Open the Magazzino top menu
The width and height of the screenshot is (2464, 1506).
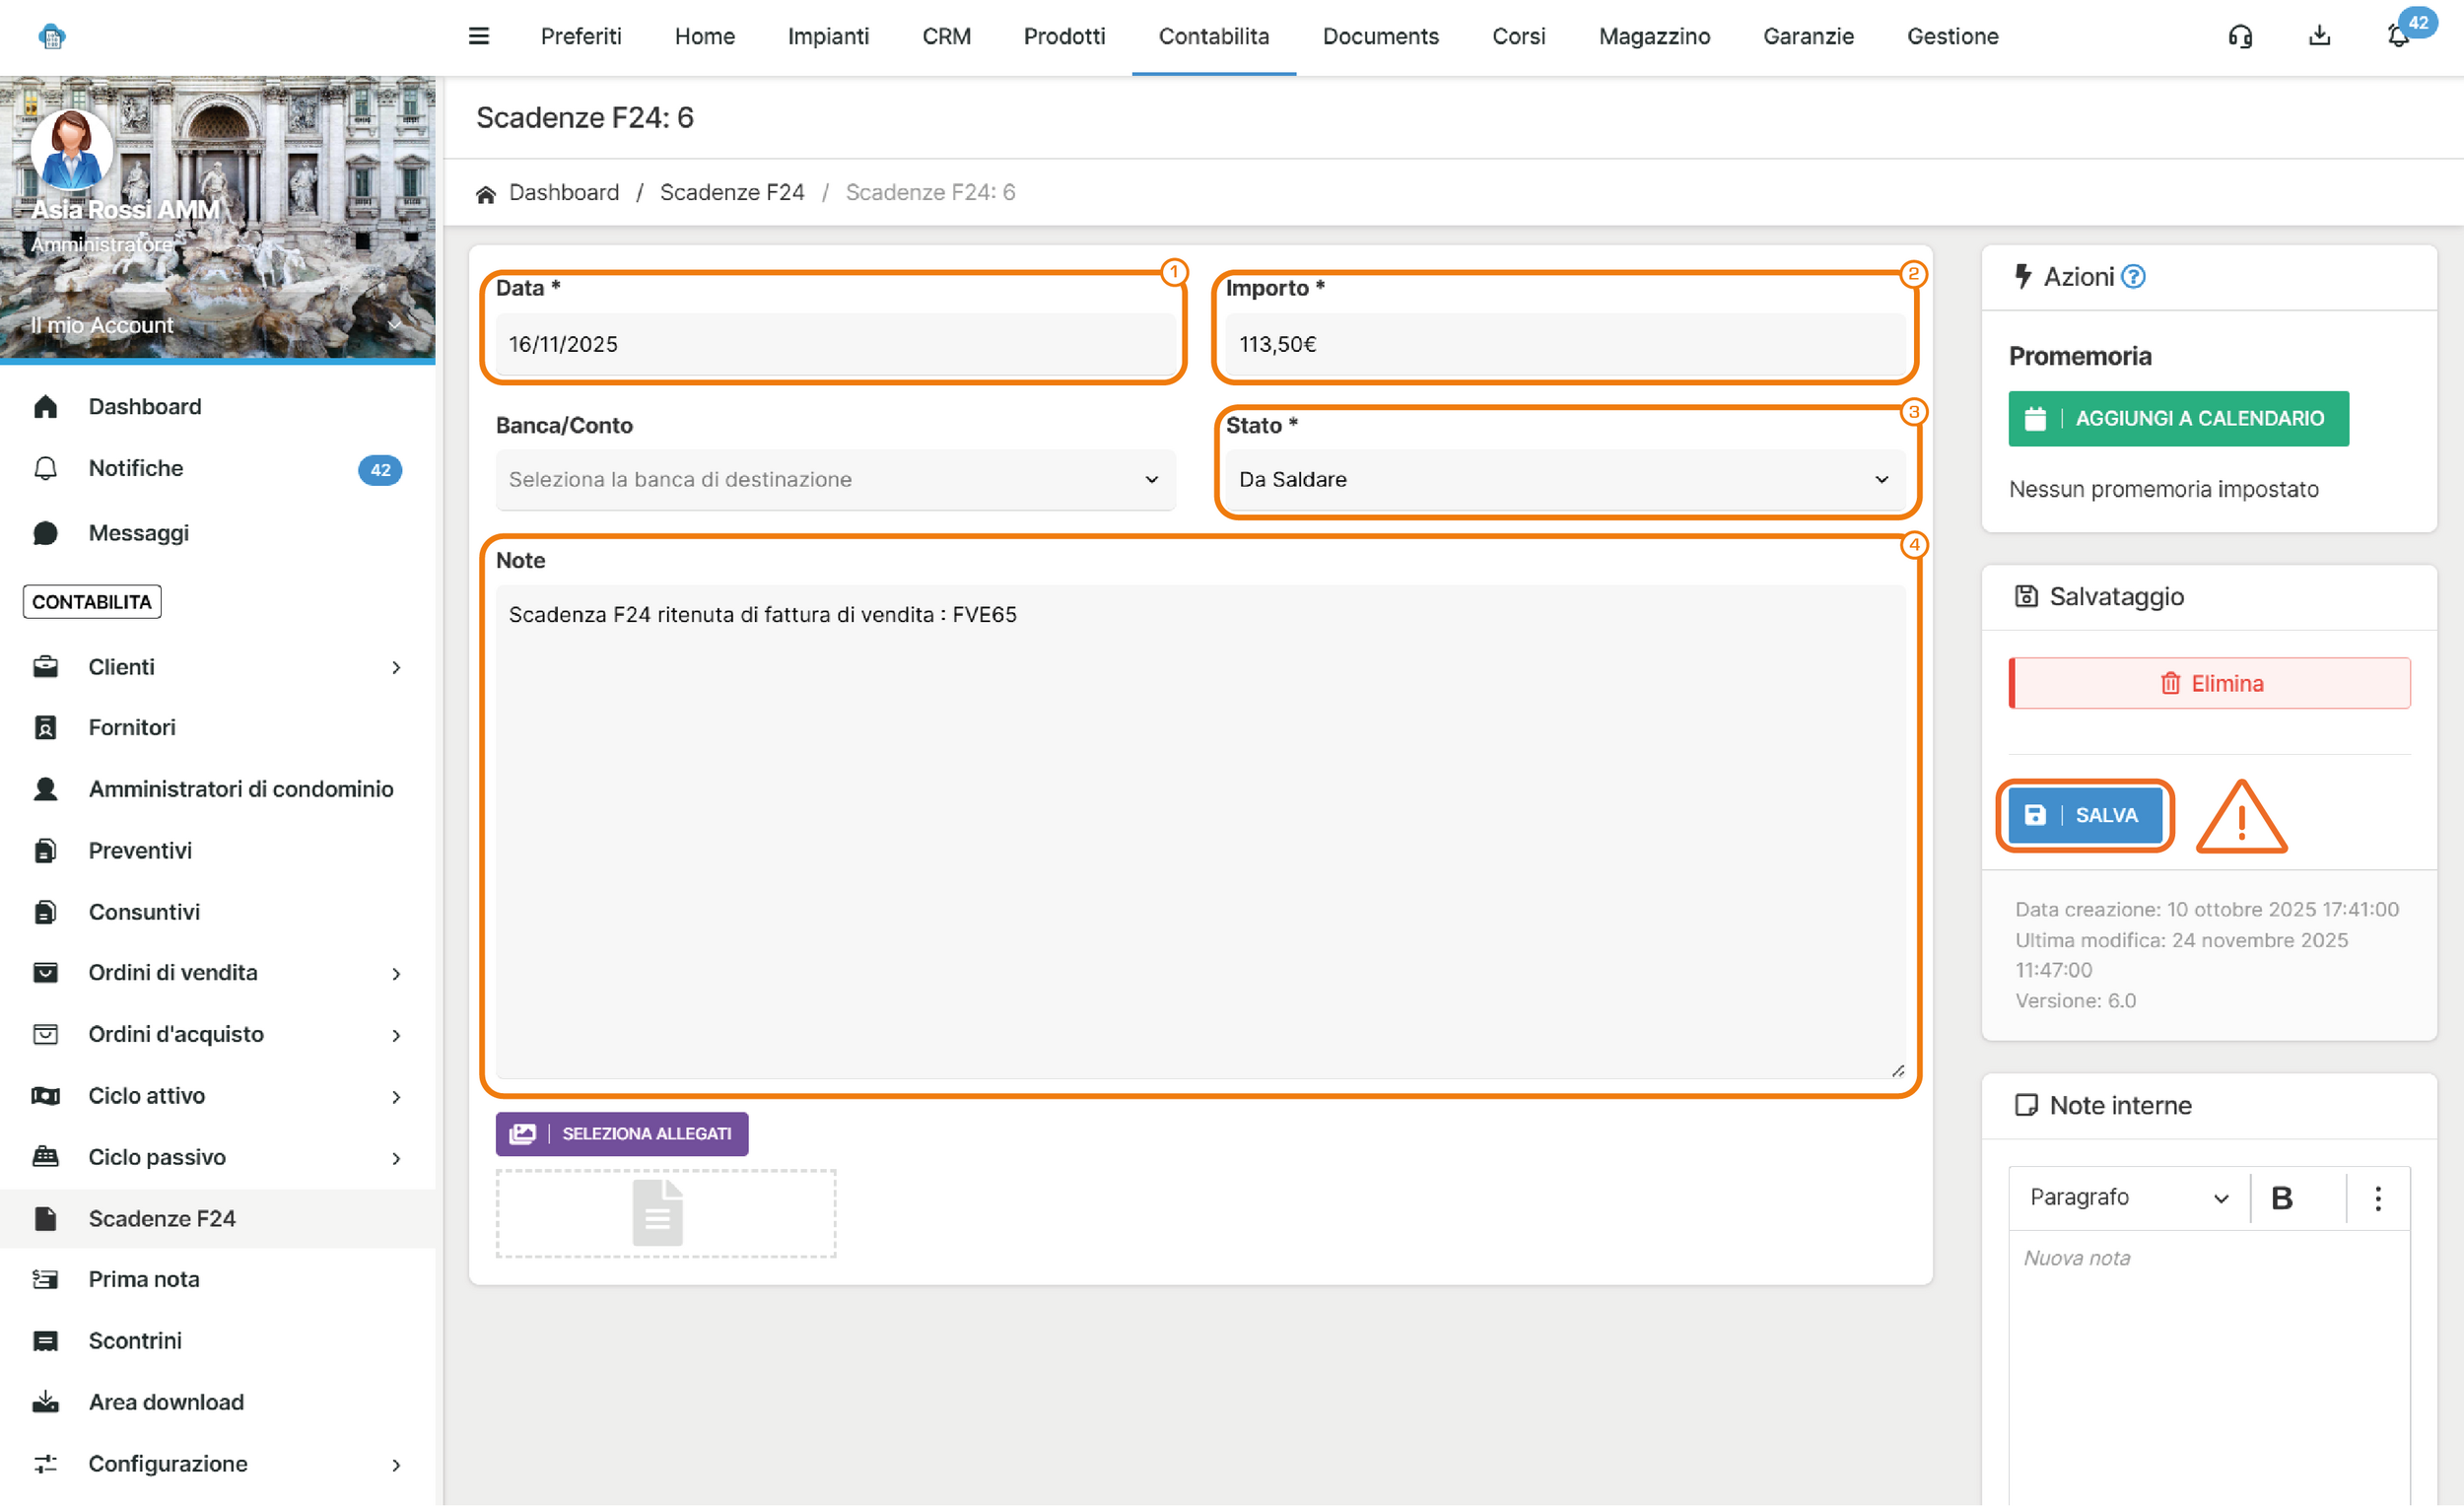point(1654,36)
